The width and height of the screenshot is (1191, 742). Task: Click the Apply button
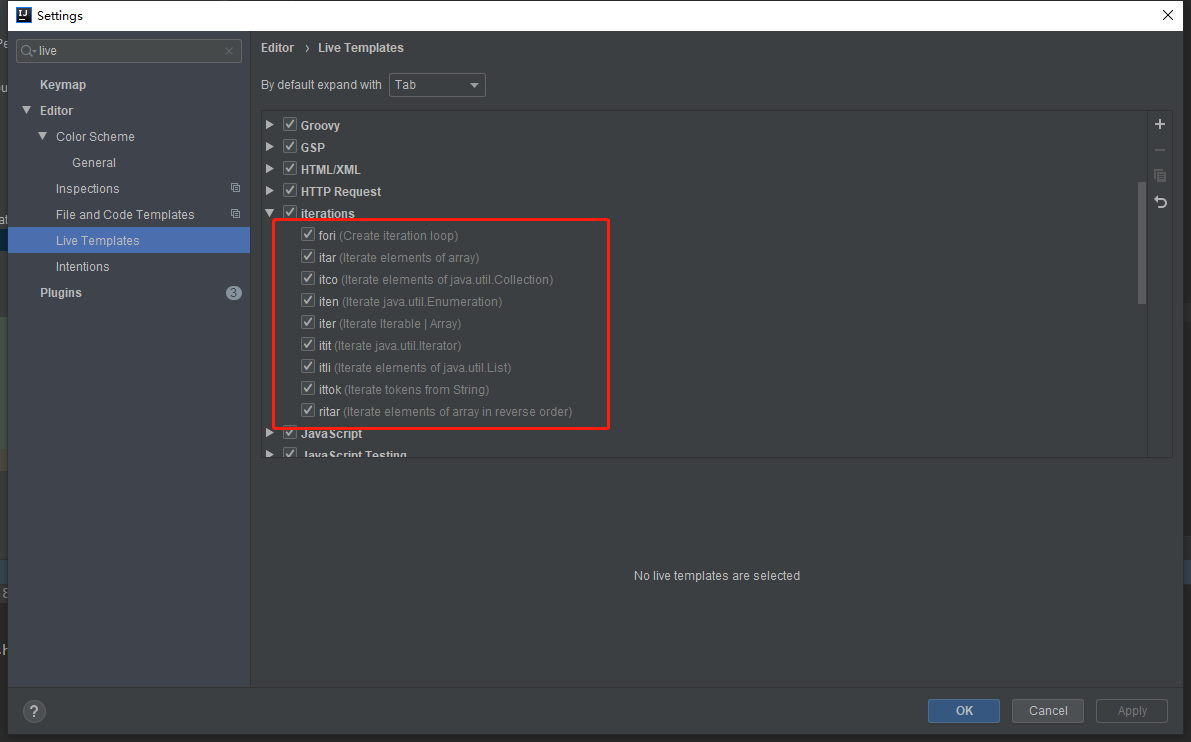click(x=1132, y=711)
